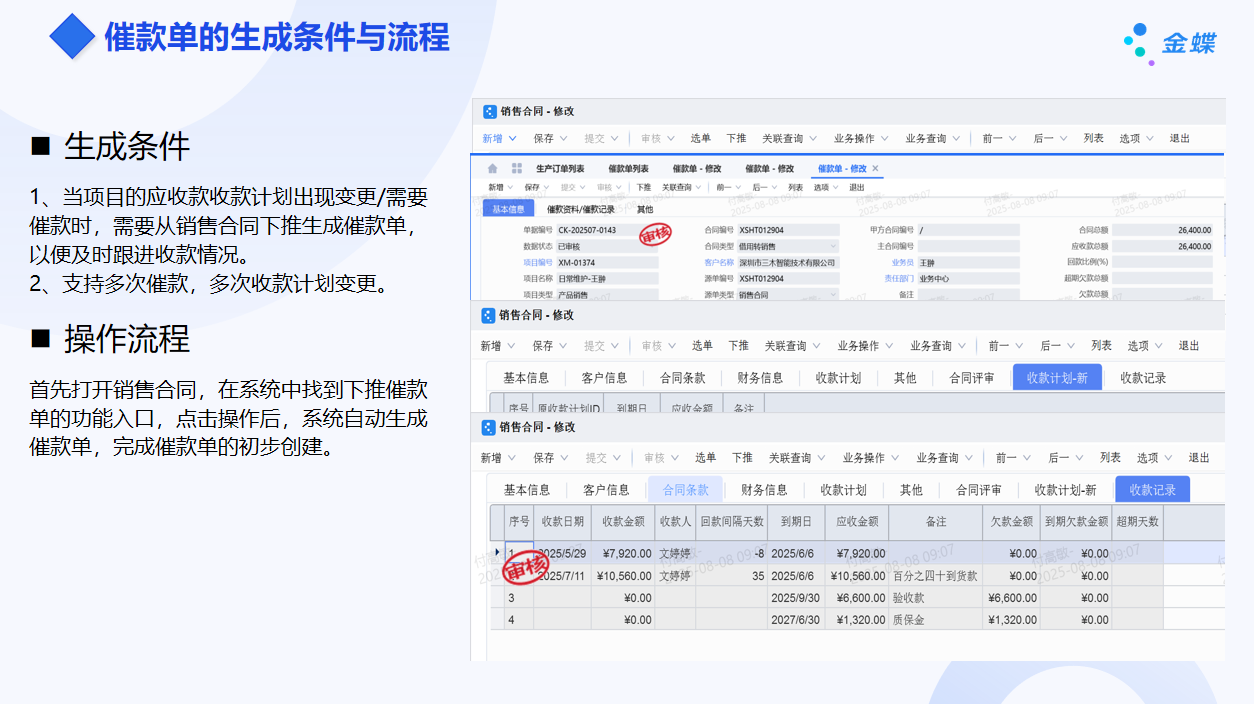Click the home icon in the tab bar

coord(492,169)
